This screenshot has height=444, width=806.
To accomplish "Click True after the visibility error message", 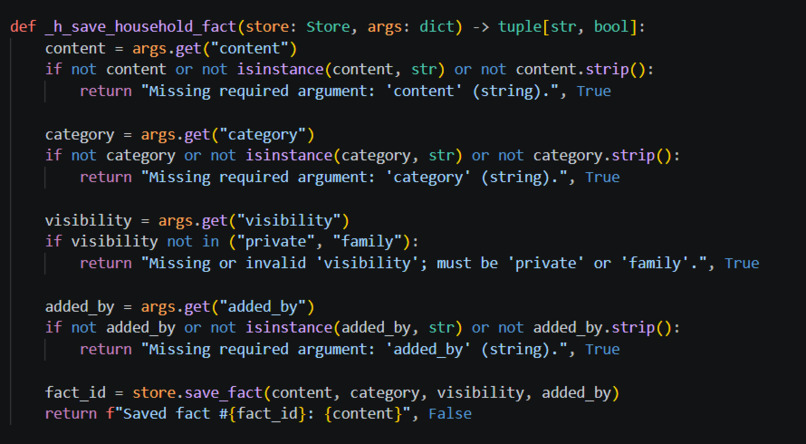I will 742,264.
